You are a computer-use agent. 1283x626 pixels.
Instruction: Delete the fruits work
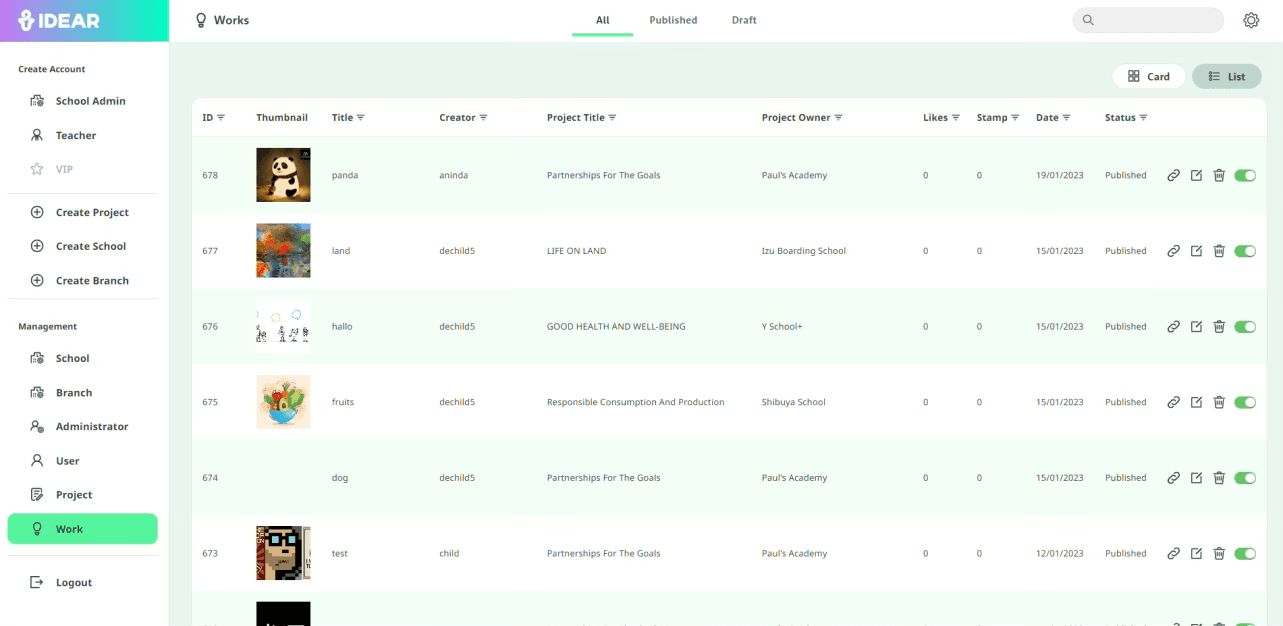[x=1219, y=402]
